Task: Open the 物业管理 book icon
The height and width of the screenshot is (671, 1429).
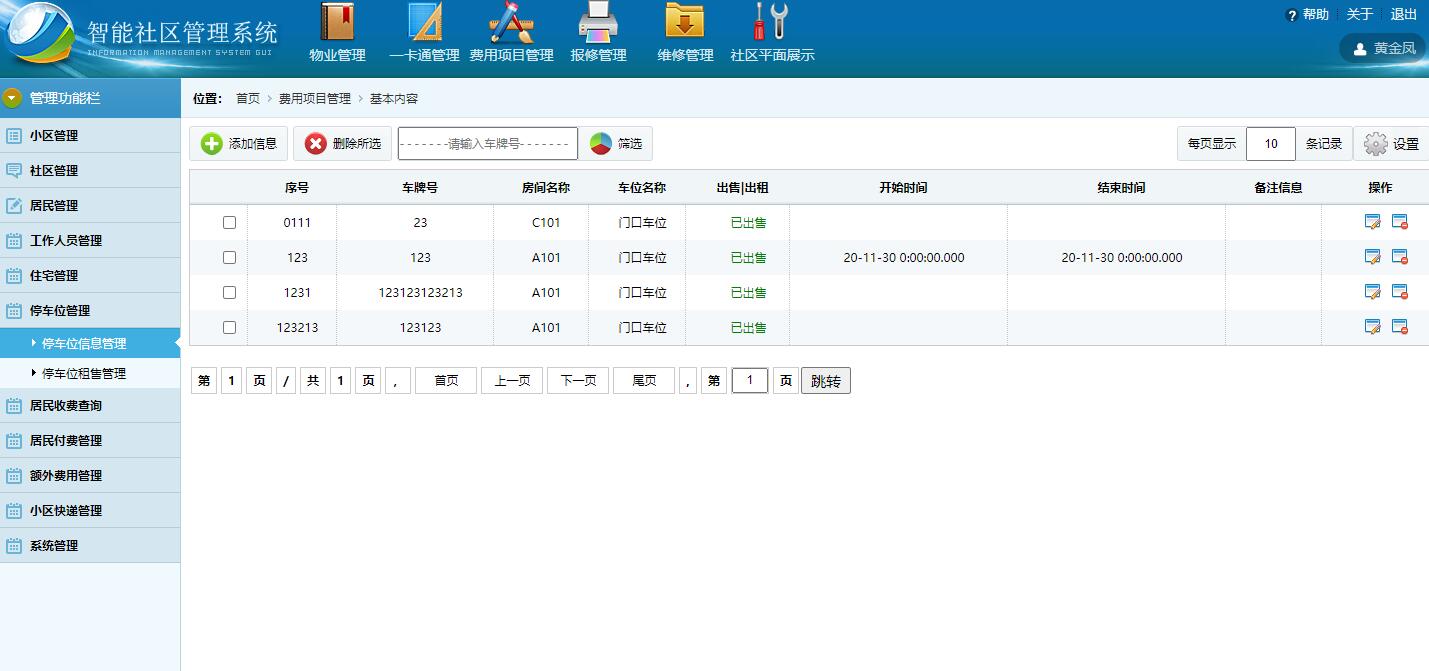Action: click(337, 22)
